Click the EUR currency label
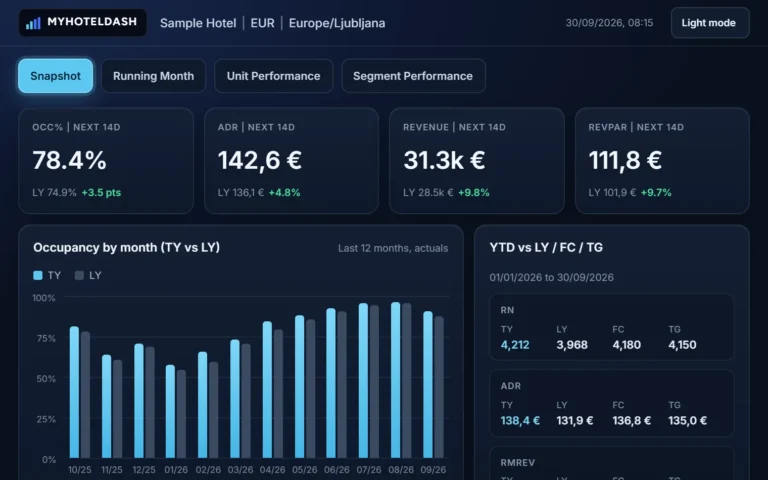Viewport: 768px width, 480px height. pos(263,23)
